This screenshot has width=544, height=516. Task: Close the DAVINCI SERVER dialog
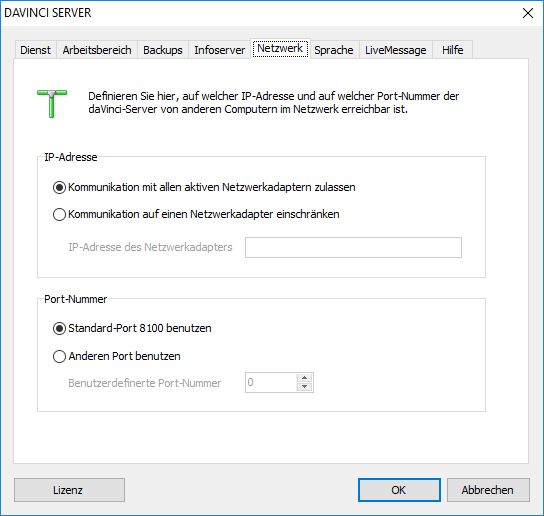pos(528,13)
